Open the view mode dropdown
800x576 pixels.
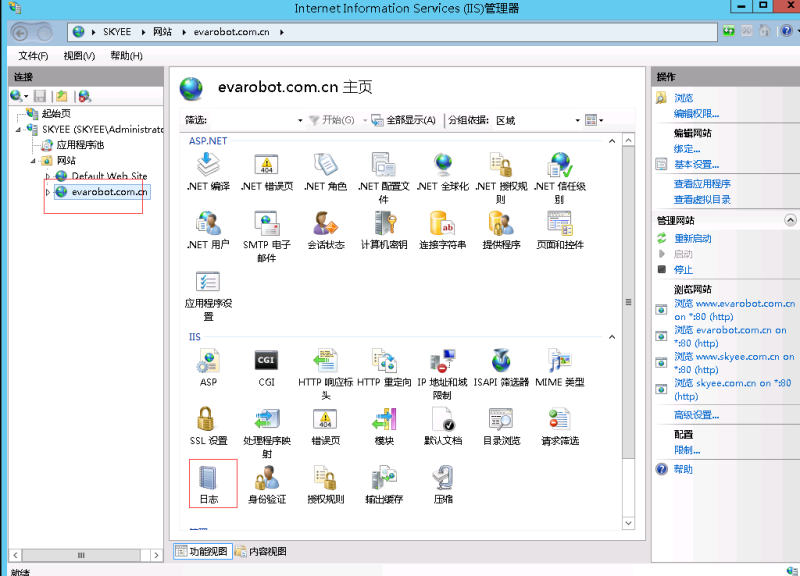pos(594,120)
